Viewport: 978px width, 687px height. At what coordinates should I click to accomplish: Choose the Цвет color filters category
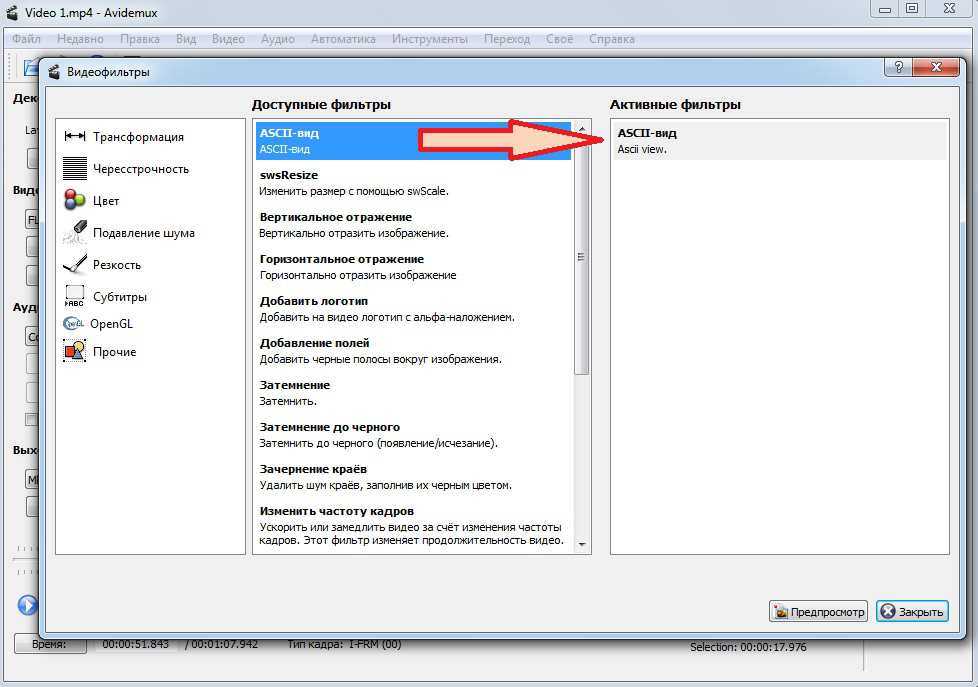[105, 201]
